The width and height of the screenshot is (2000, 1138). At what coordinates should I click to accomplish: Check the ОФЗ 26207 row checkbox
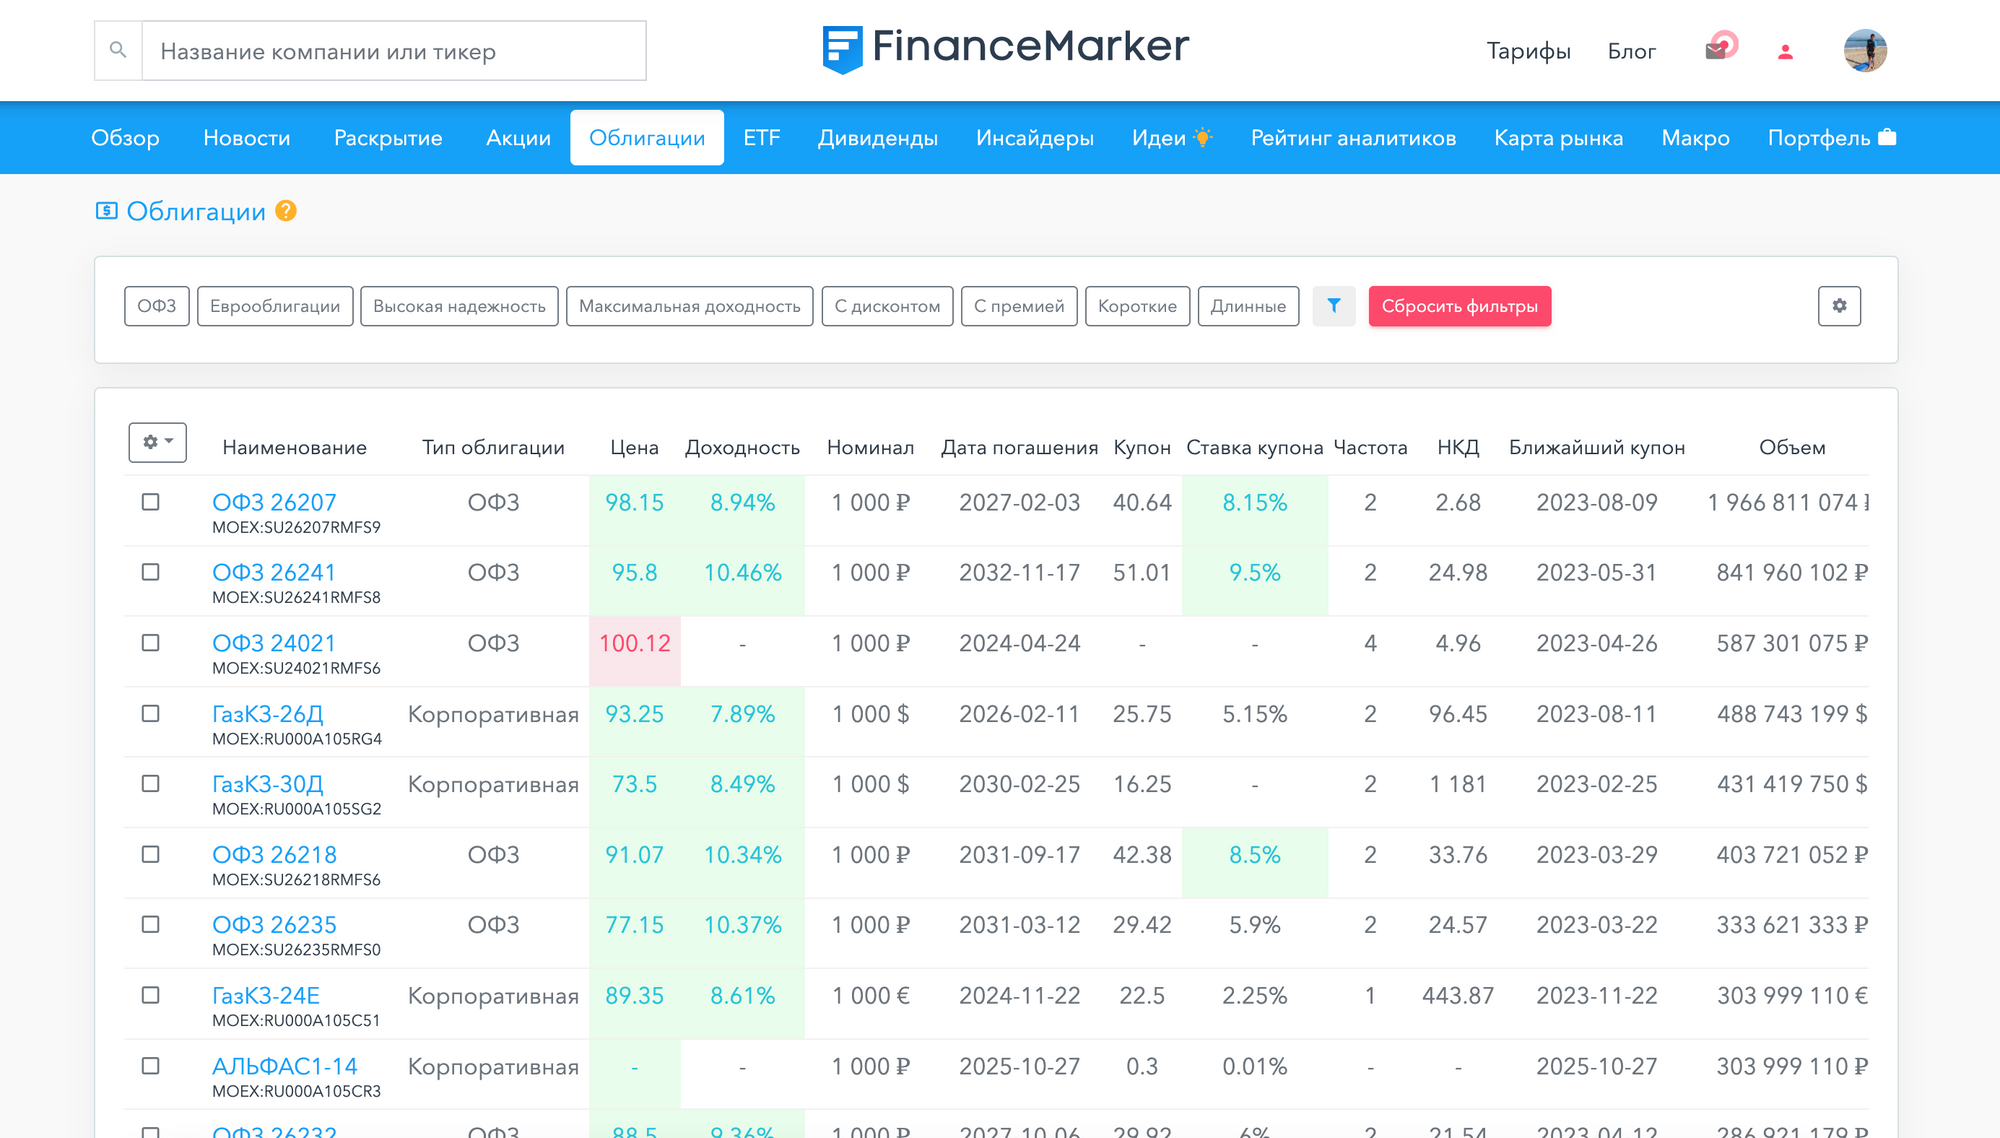point(151,502)
